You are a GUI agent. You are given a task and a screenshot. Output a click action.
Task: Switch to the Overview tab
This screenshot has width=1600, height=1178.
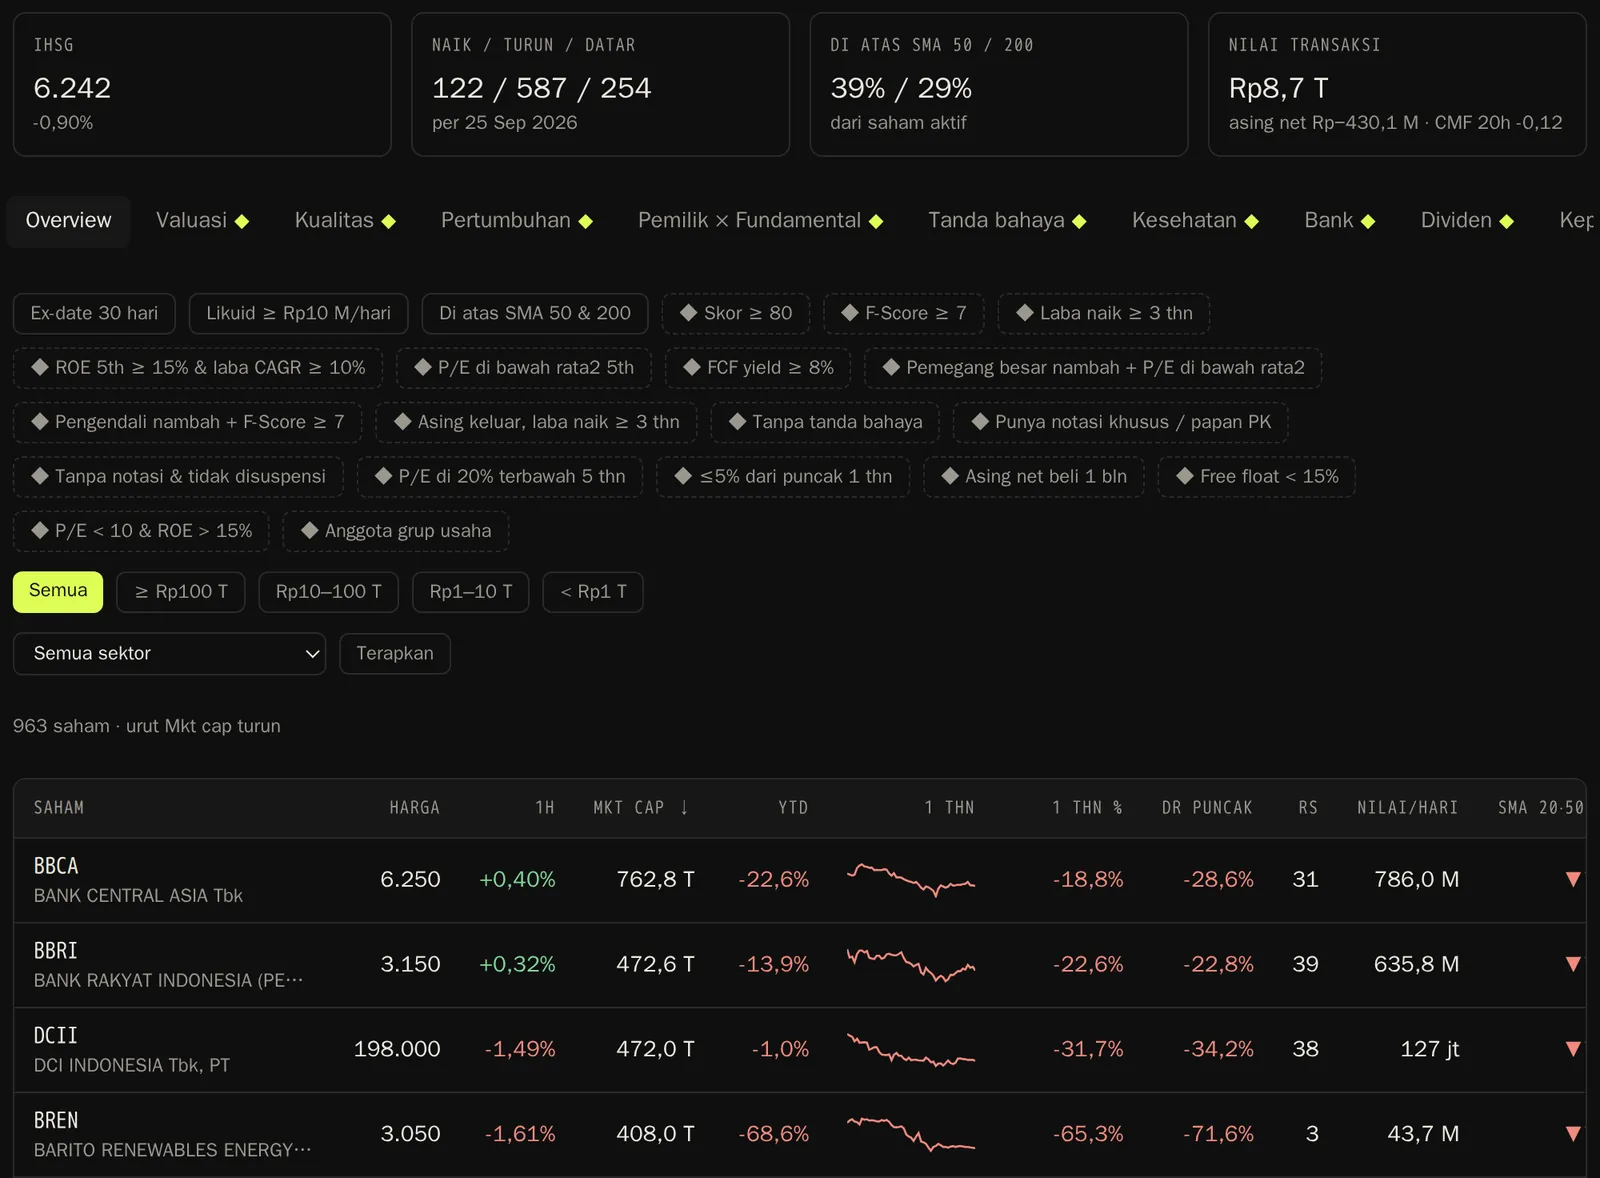pyautogui.click(x=68, y=221)
